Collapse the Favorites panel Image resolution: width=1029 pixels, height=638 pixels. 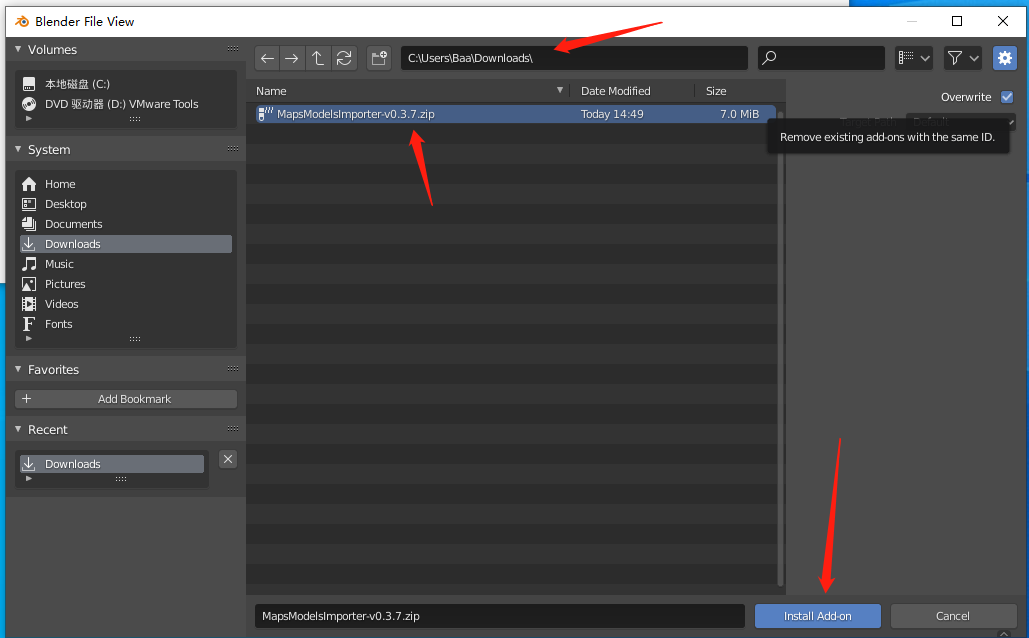[x=18, y=369]
